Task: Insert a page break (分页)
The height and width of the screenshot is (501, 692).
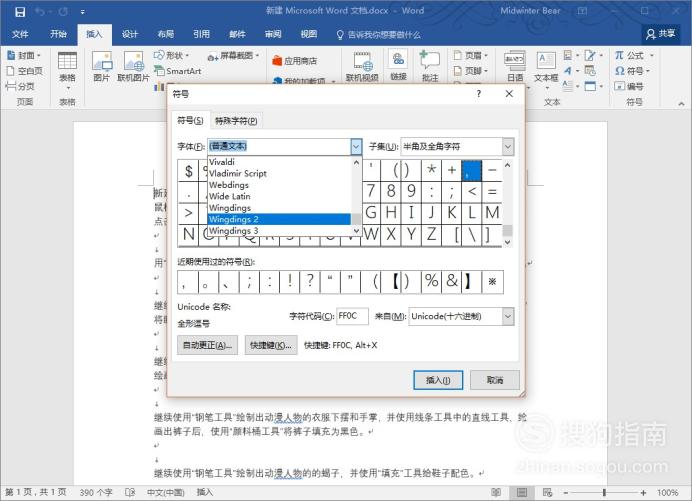Action: tap(20, 86)
